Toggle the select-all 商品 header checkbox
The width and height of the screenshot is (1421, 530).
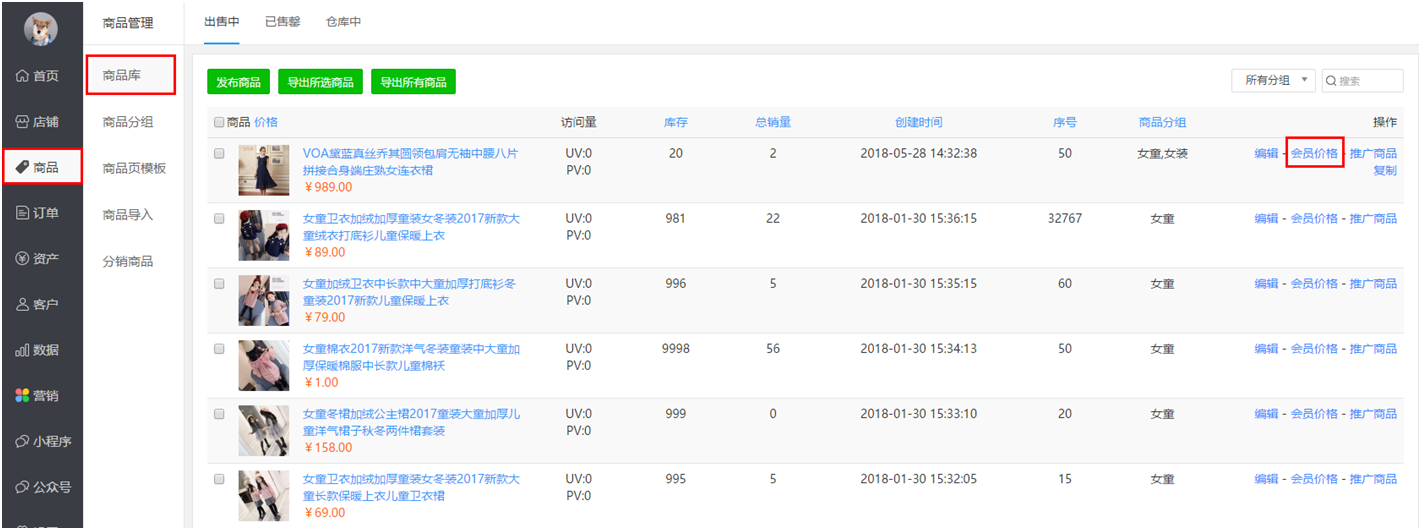219,122
